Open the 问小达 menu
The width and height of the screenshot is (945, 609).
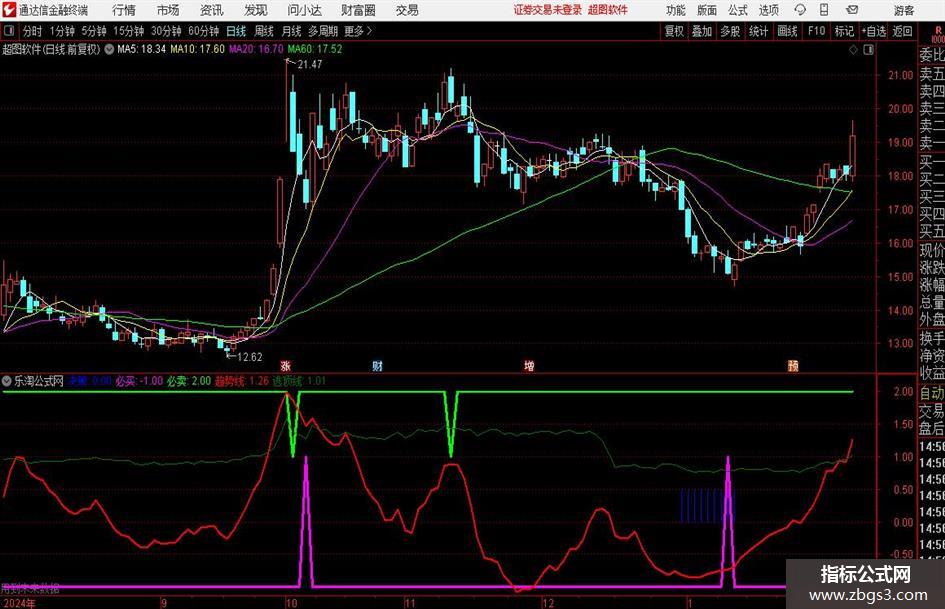[x=304, y=10]
